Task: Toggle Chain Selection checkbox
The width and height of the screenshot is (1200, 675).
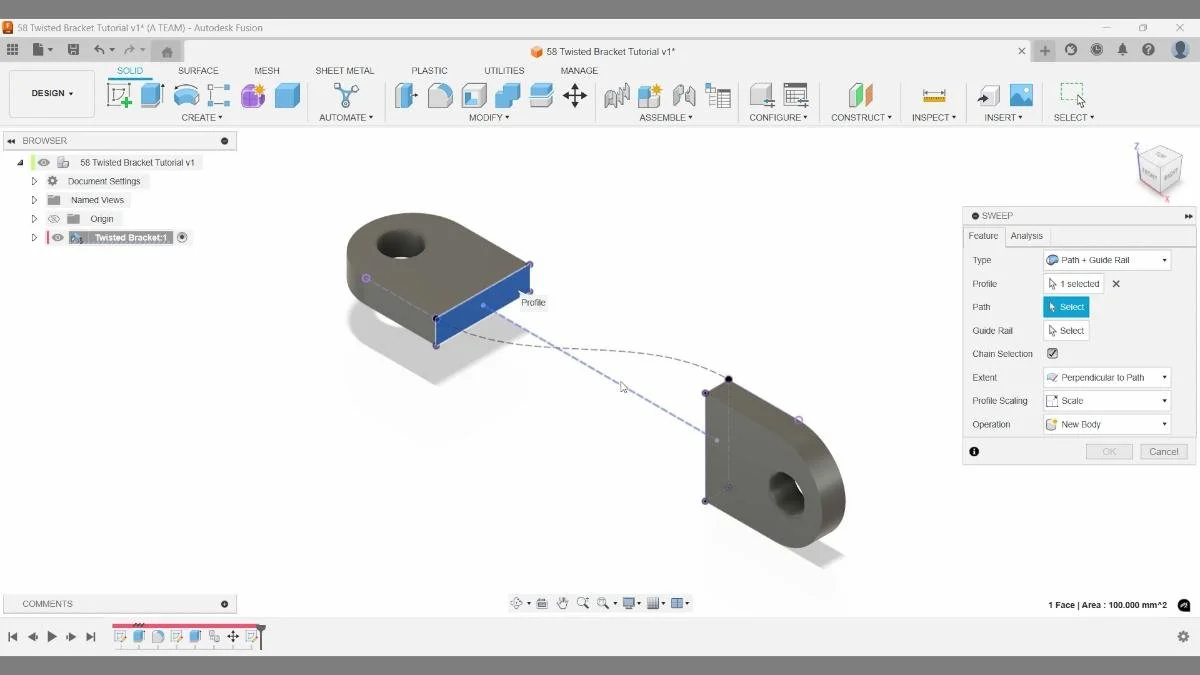Action: (x=1052, y=354)
